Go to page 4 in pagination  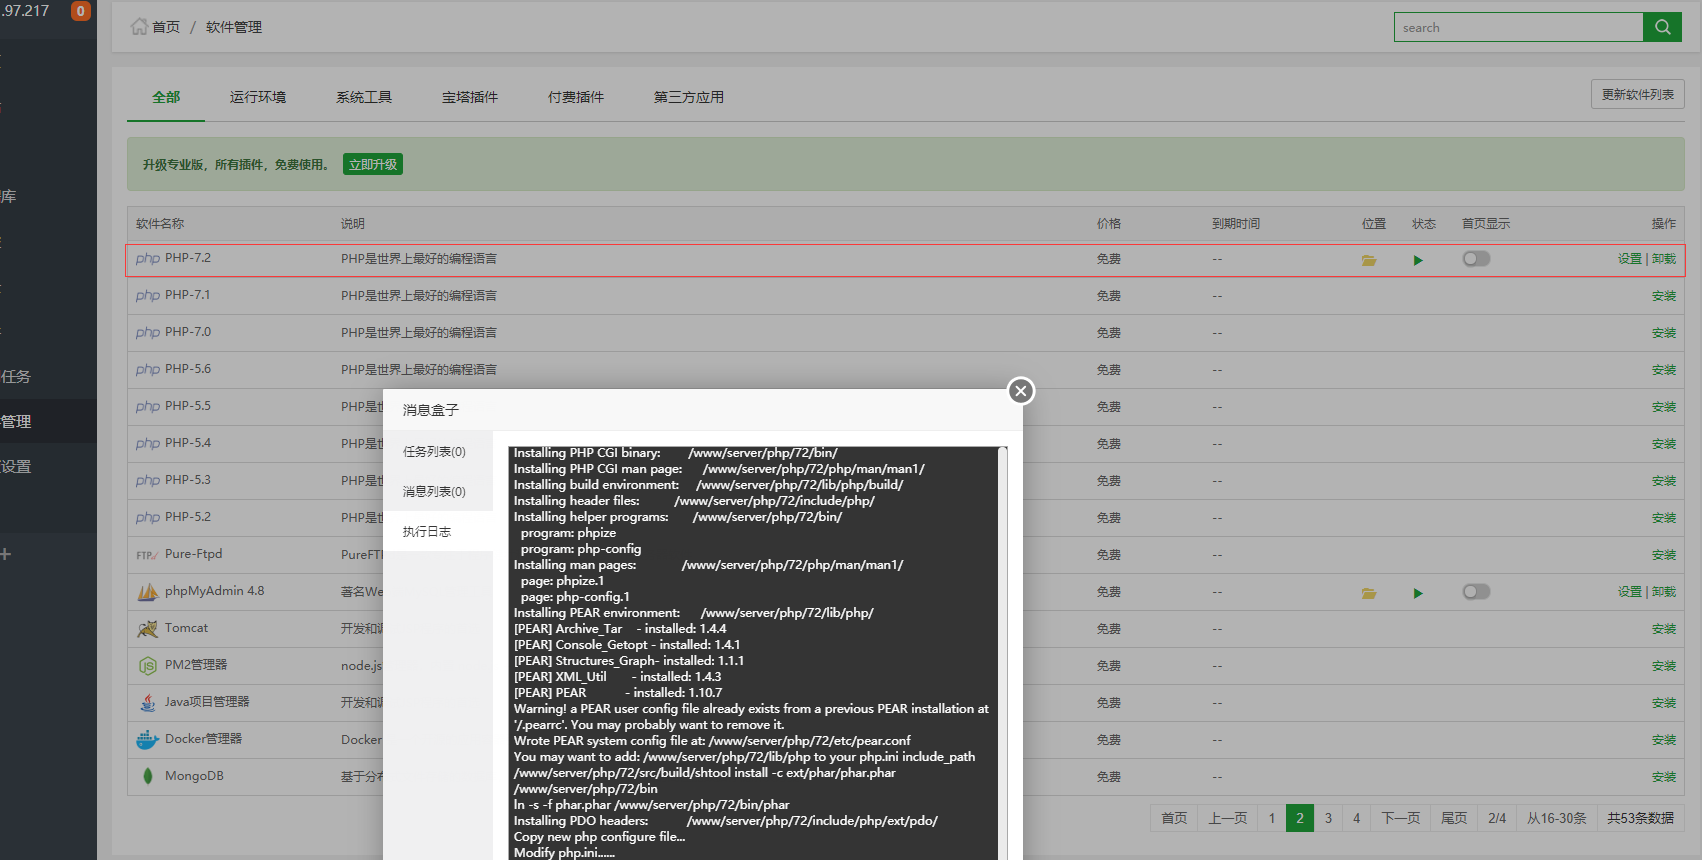1356,818
